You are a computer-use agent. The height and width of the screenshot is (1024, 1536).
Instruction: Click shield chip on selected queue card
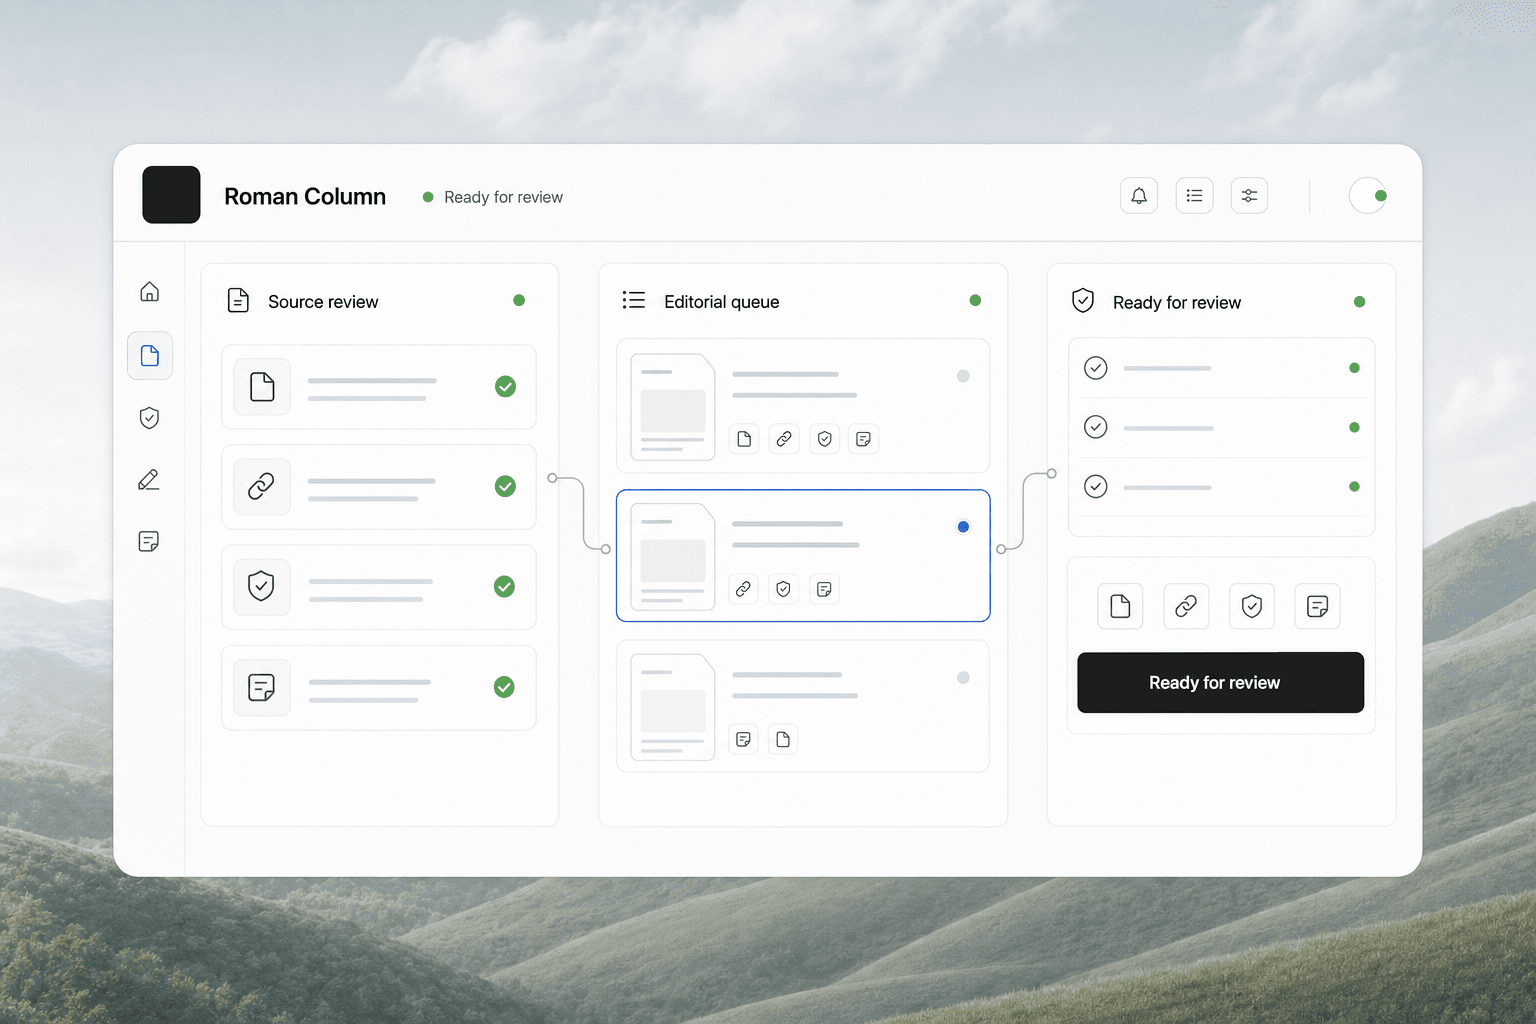(784, 589)
